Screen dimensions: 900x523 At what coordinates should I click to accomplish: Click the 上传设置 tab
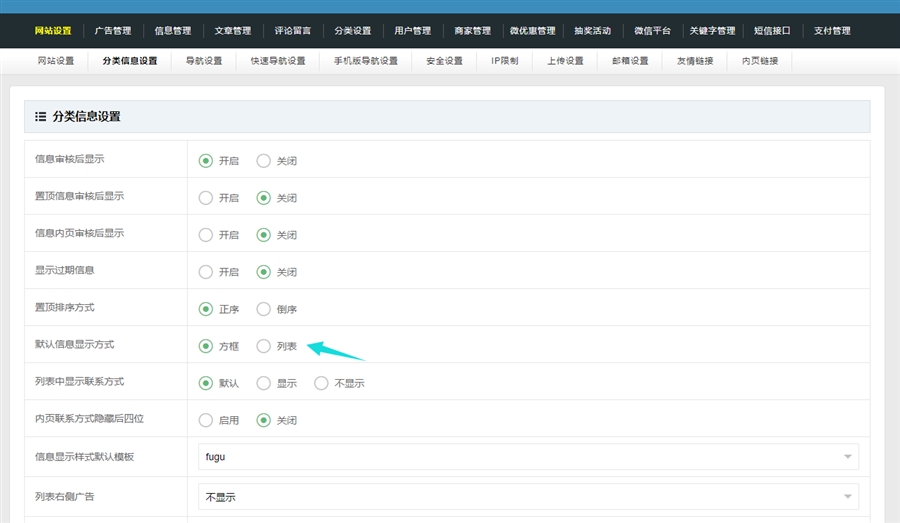point(565,61)
